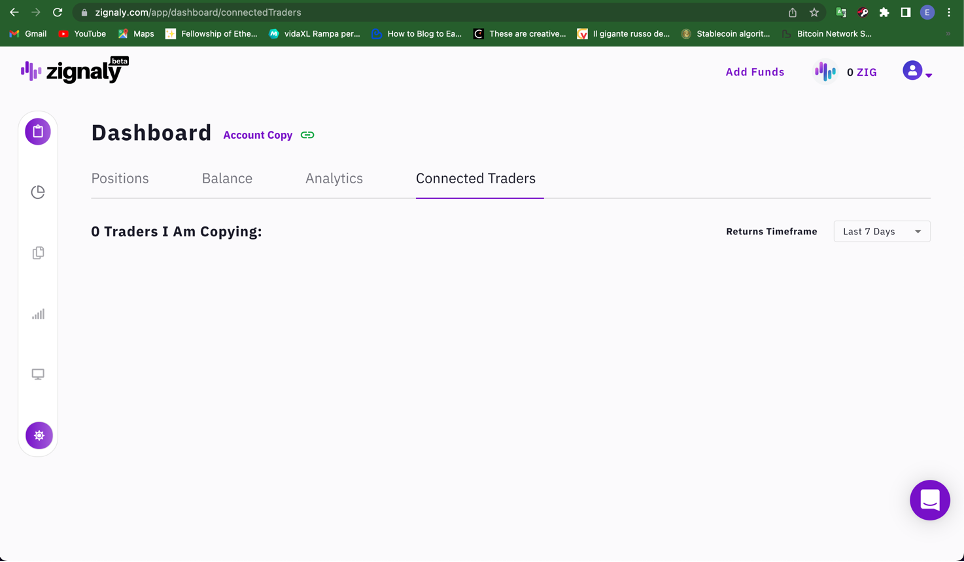Screen dimensions: 964x562
Task: Switch to the Analytics tab
Action: [x=334, y=178]
